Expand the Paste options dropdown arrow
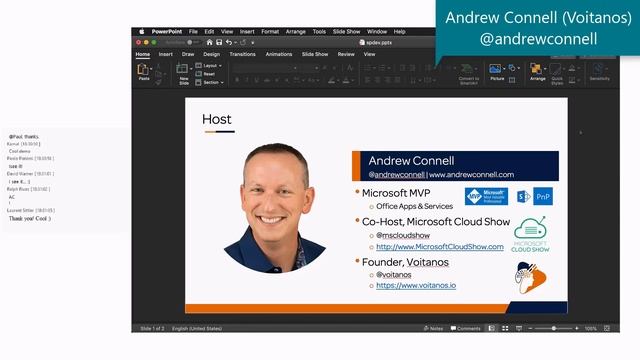Viewport: 640px width, 360px height. tap(151, 69)
